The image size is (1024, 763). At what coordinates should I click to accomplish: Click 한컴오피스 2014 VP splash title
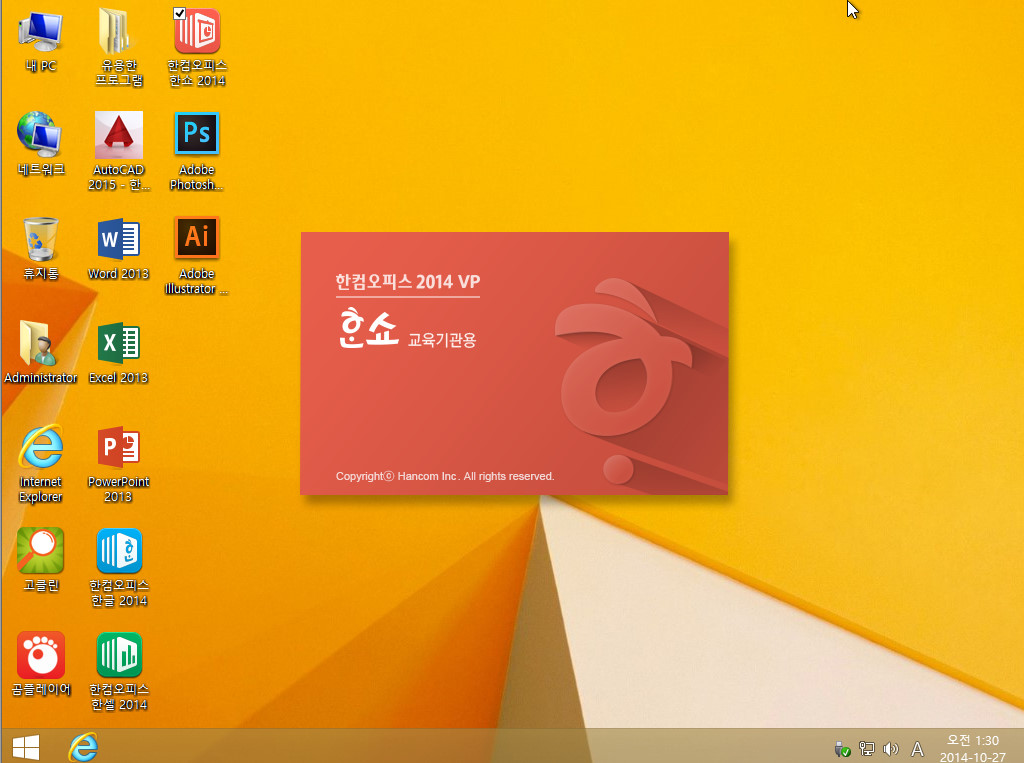[408, 282]
